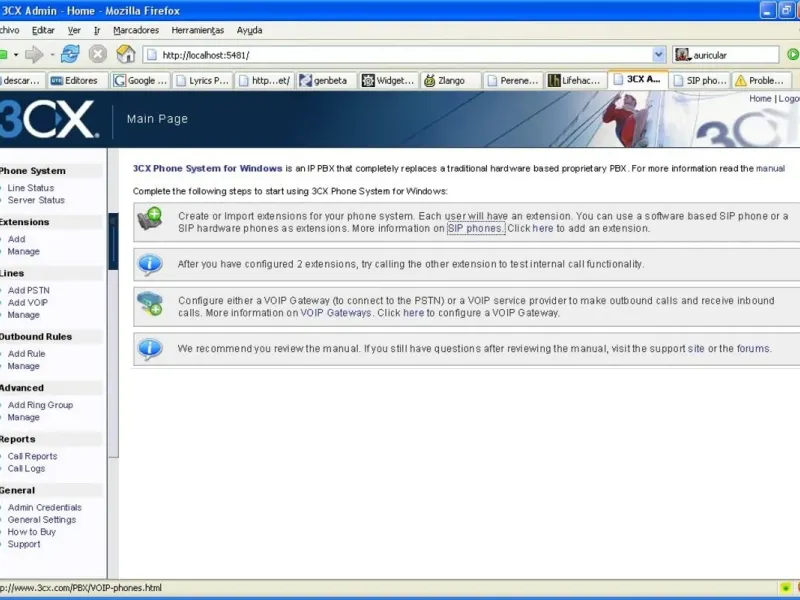Switch to the Widget... tab
This screenshot has width=800, height=600.
pos(389,81)
